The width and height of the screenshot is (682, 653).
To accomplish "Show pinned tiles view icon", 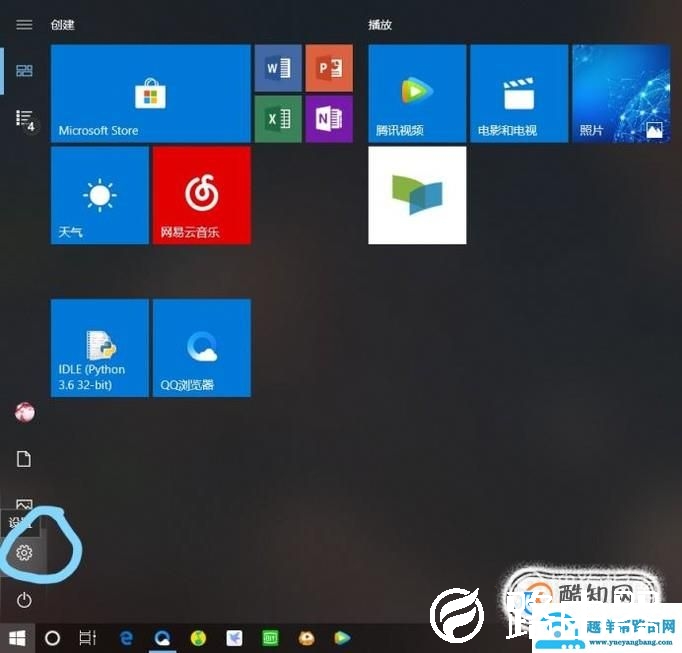I will 24,70.
